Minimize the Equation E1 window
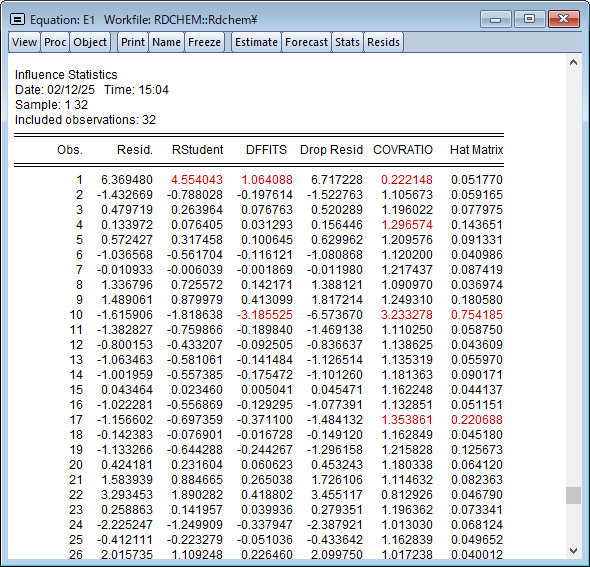 point(496,19)
